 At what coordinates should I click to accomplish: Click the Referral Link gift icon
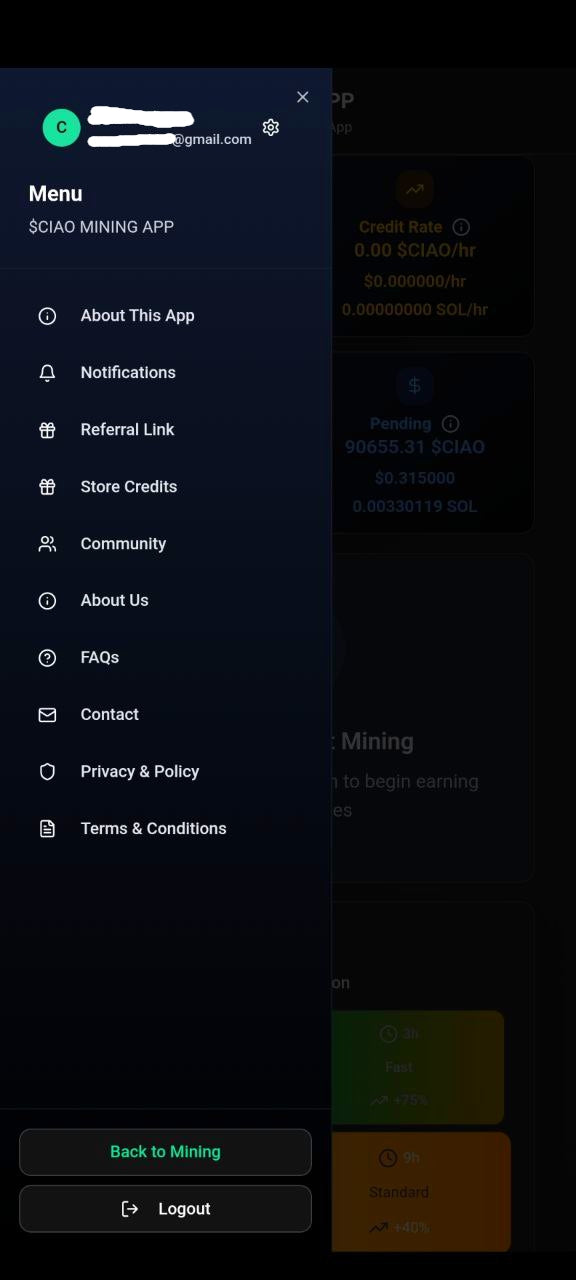pos(47,429)
